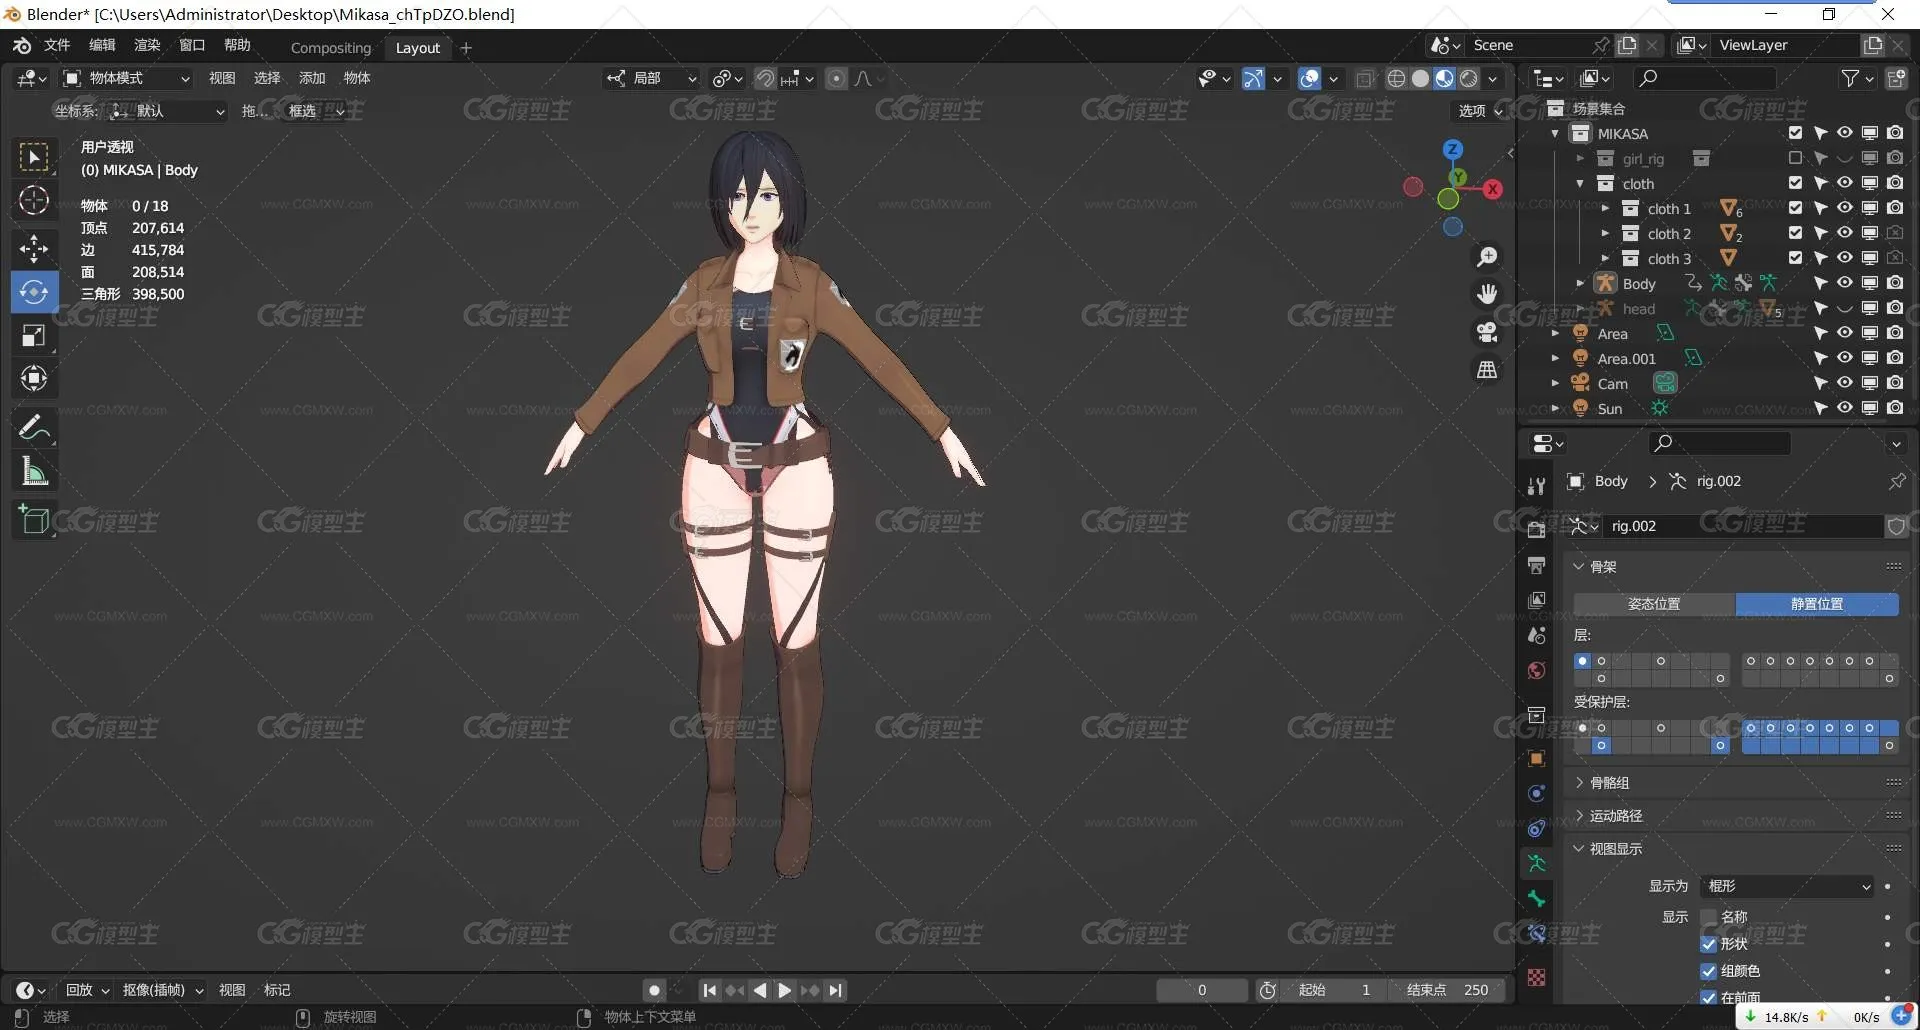Switch to the Compositing workspace tab
The height and width of the screenshot is (1030, 1920).
(x=331, y=48)
